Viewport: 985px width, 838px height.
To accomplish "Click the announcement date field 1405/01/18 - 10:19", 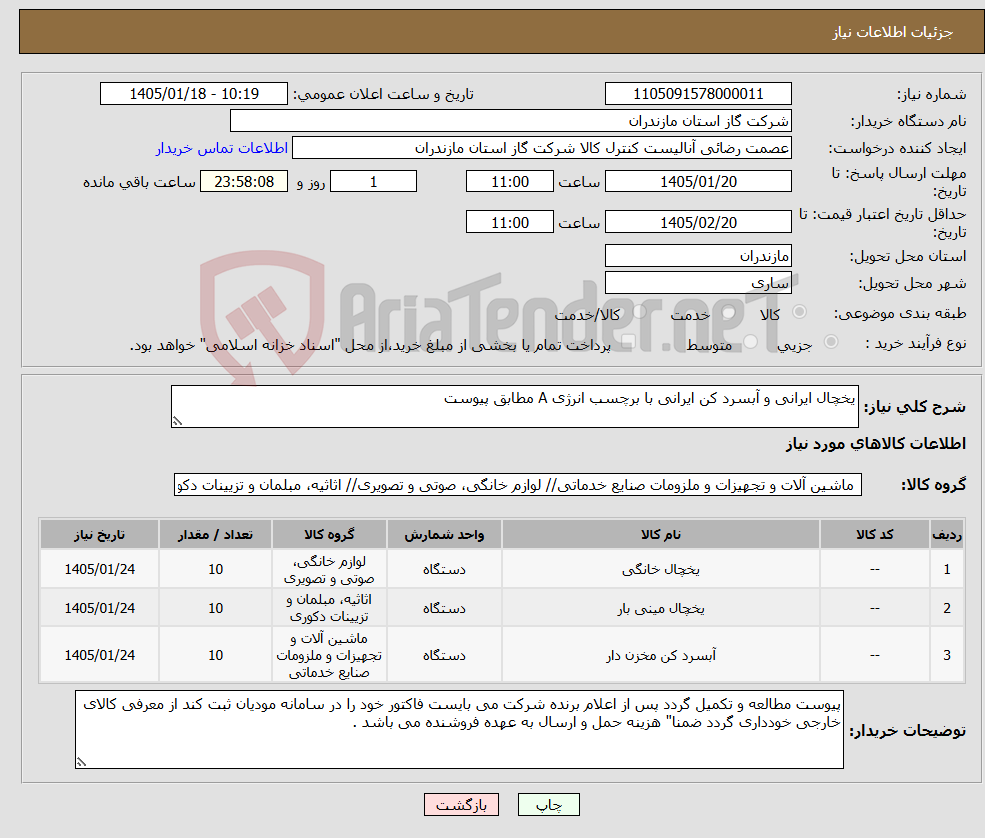I will [193, 94].
